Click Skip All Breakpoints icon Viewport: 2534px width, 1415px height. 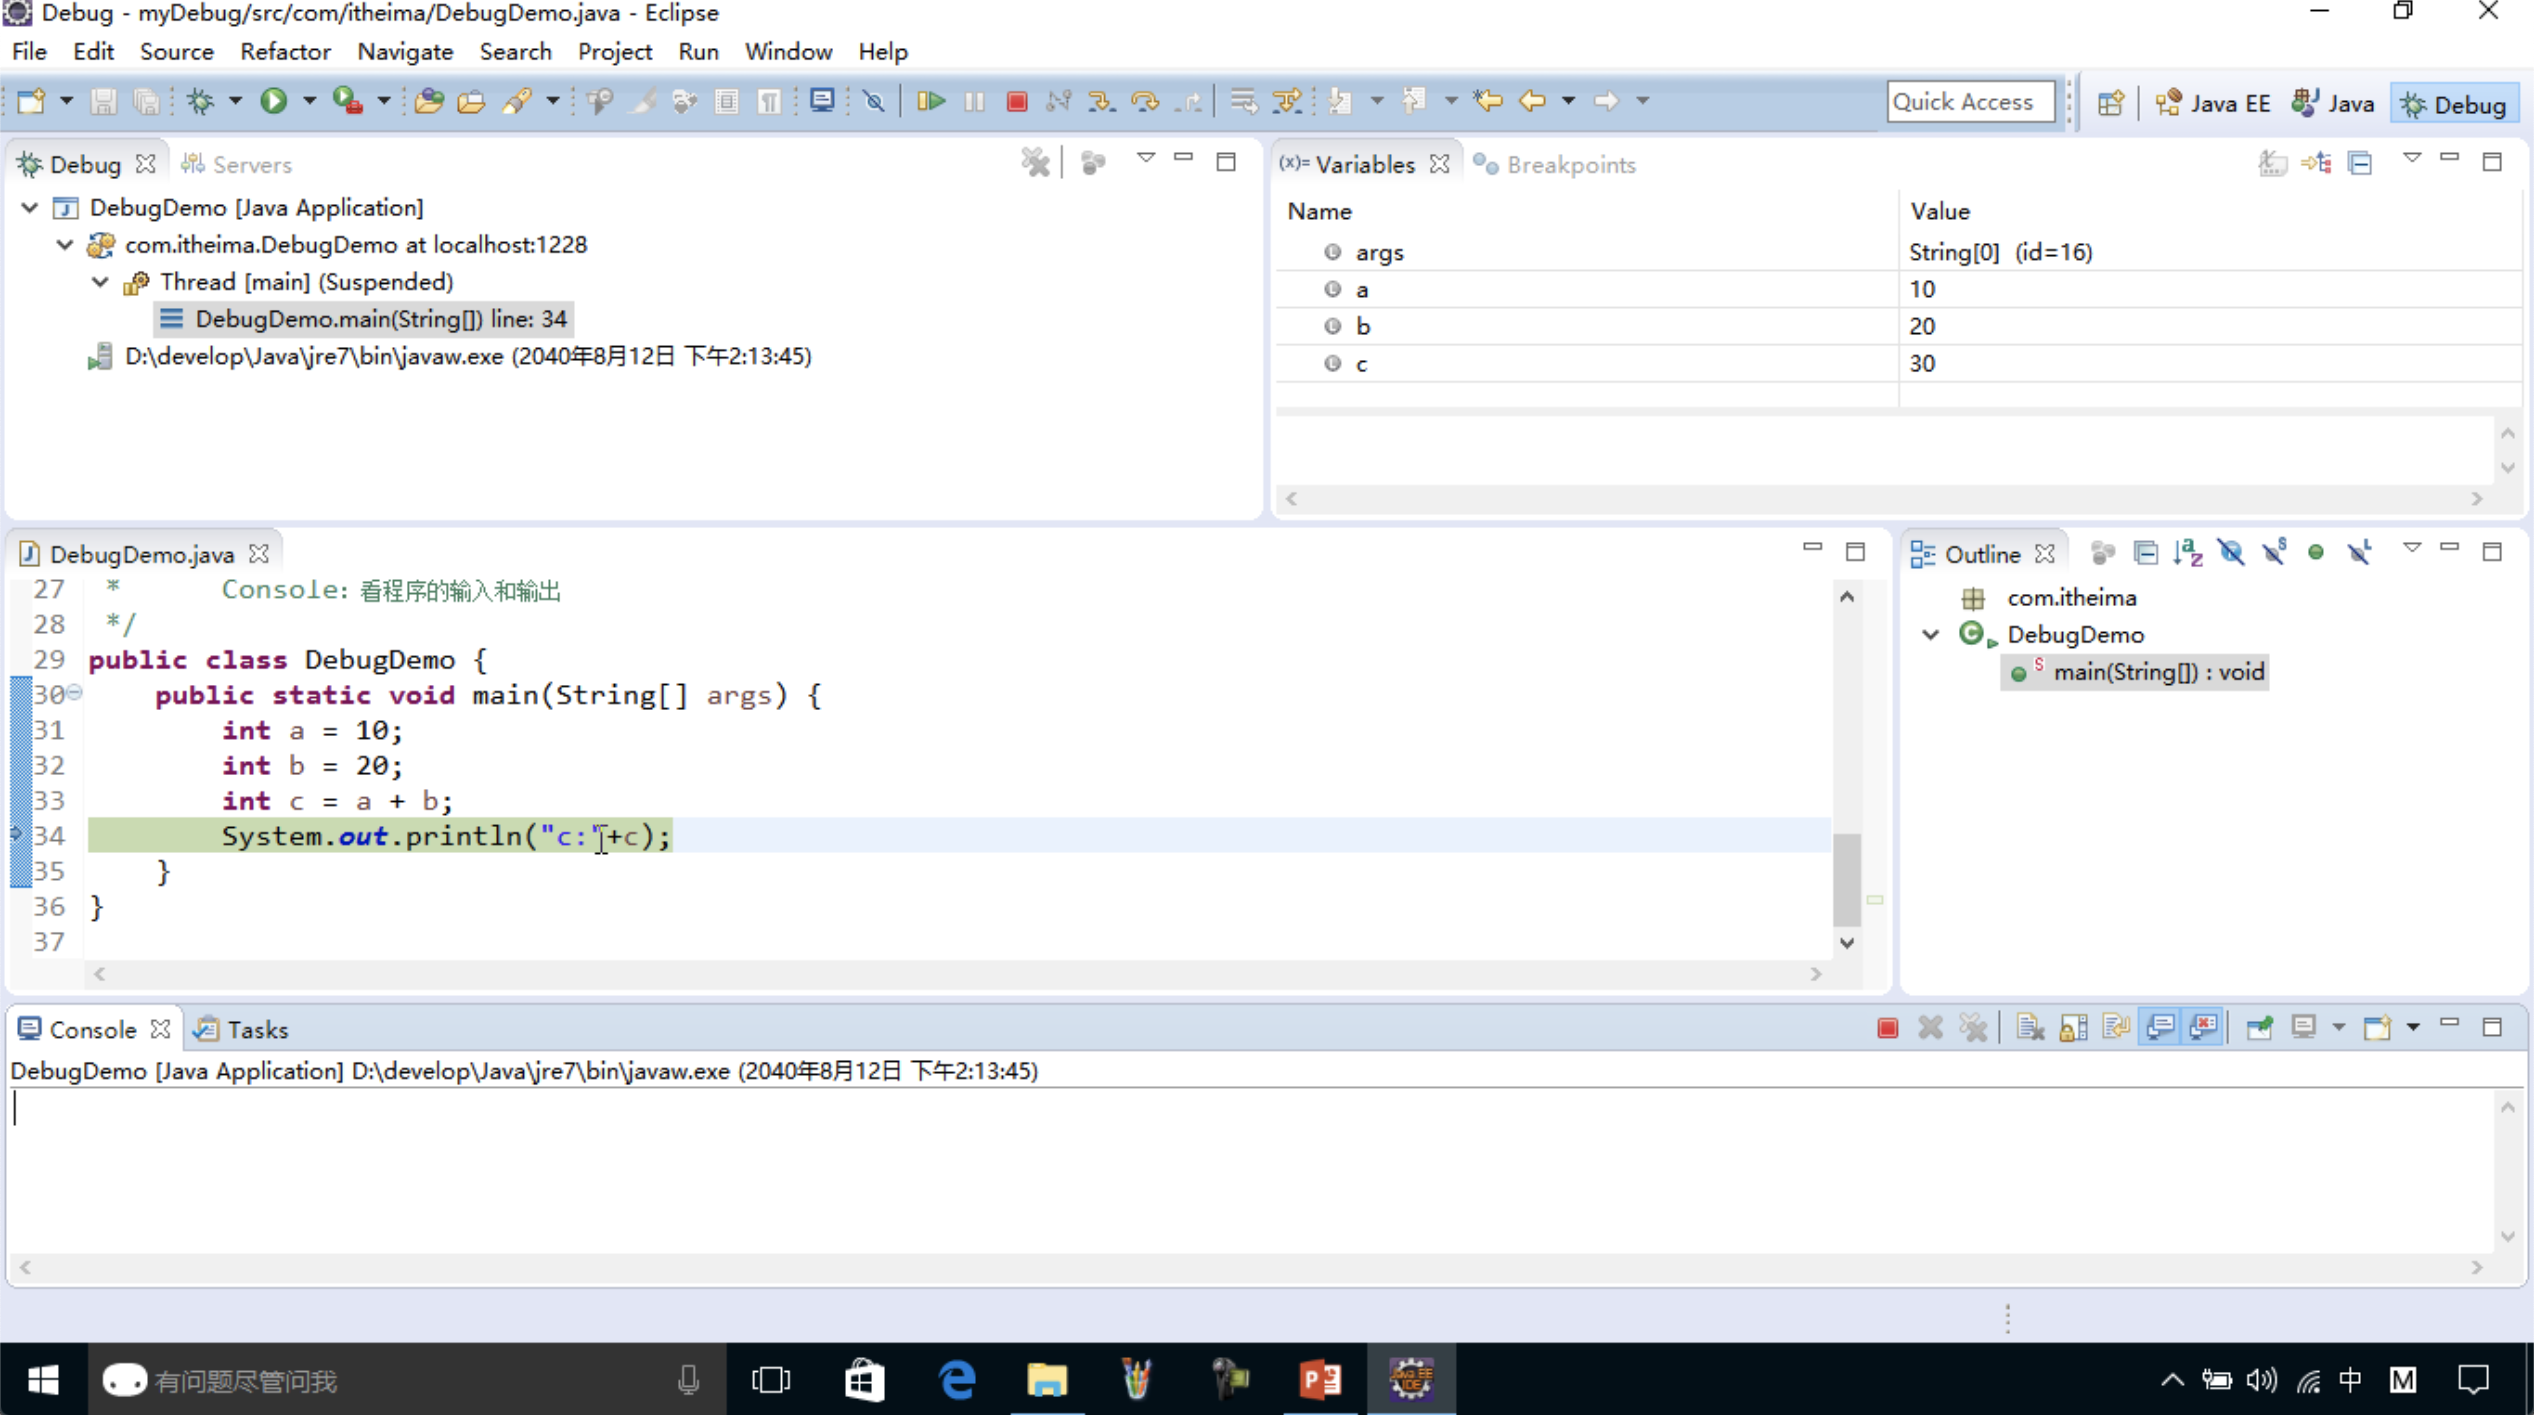click(874, 101)
